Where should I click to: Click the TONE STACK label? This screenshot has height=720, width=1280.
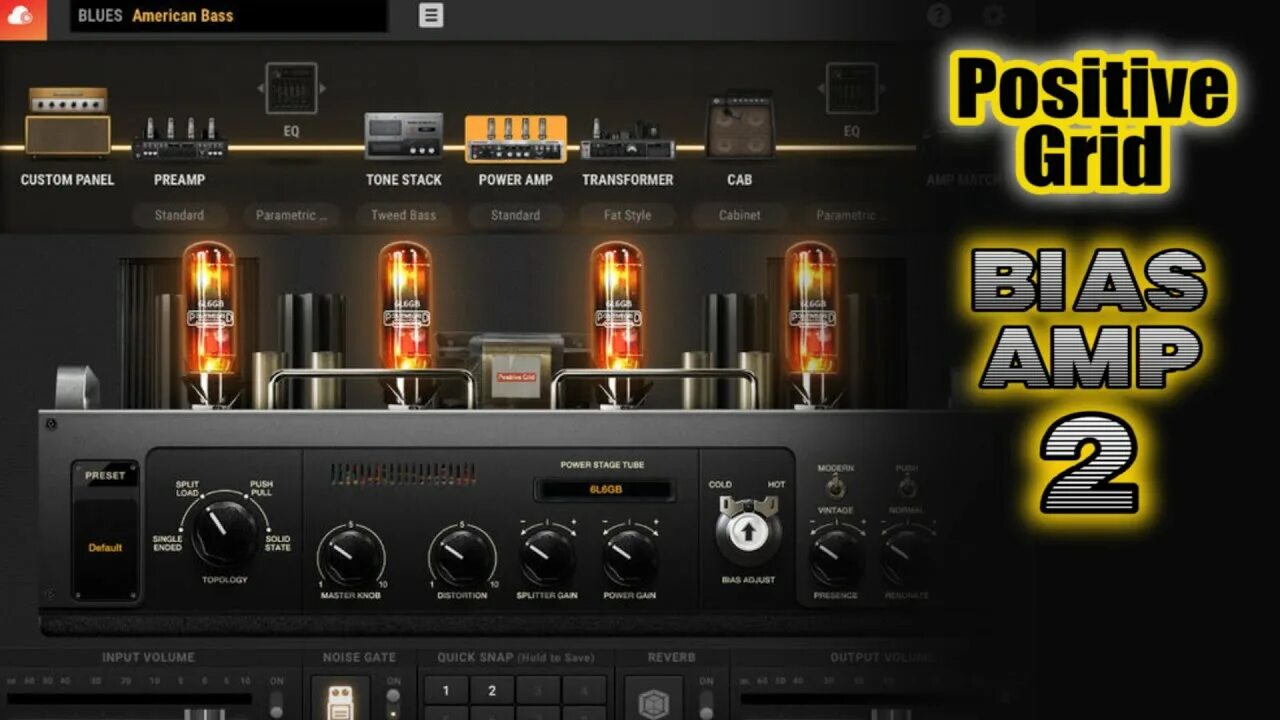404,180
